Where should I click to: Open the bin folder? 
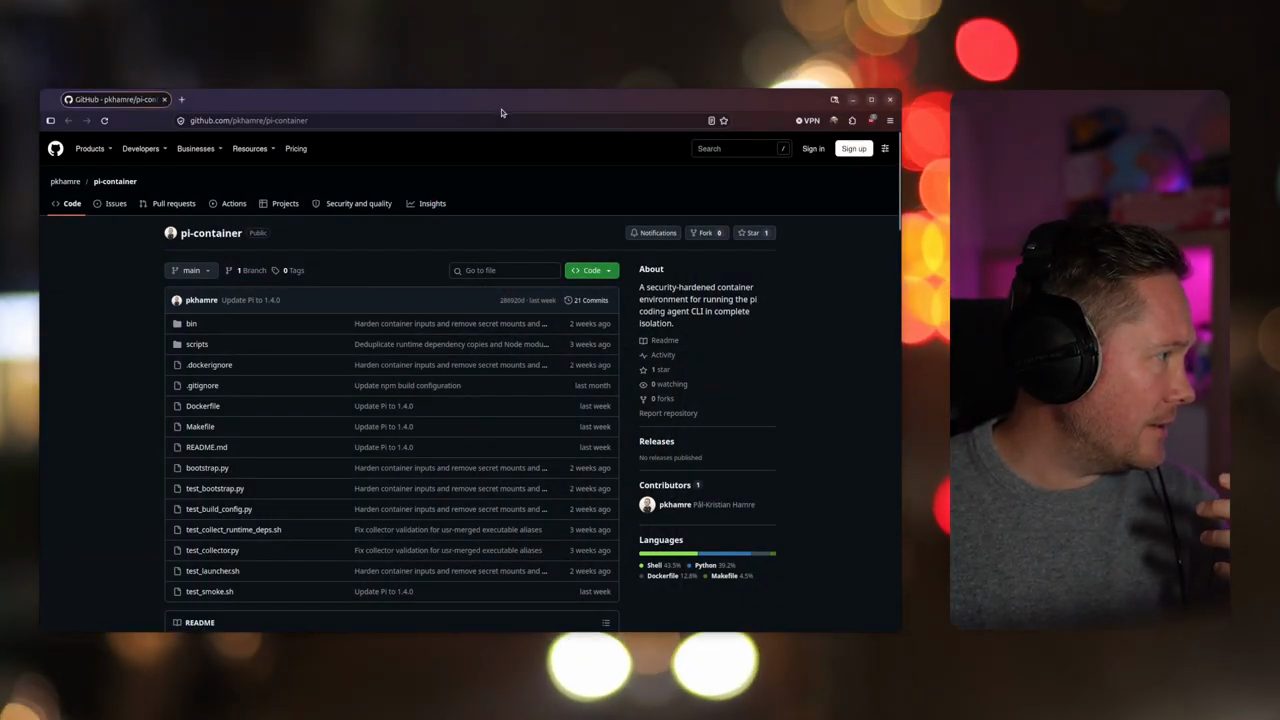click(191, 323)
